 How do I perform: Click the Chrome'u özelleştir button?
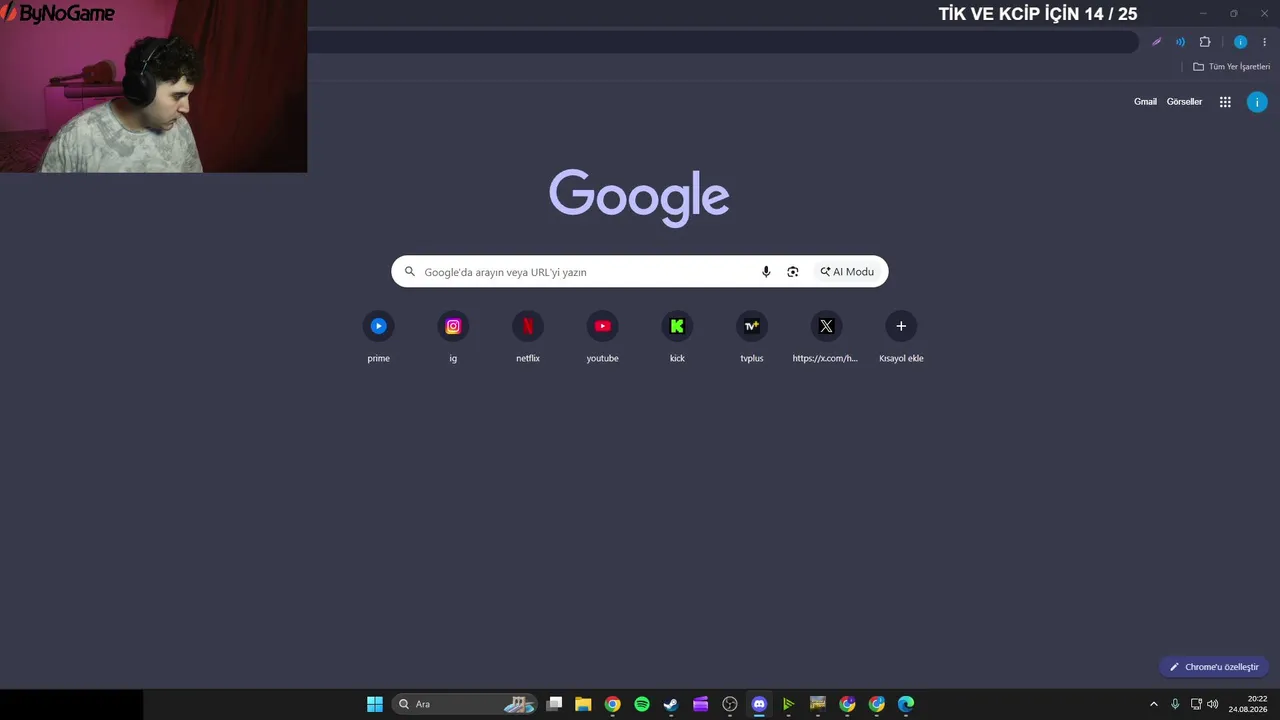pyautogui.click(x=1214, y=667)
